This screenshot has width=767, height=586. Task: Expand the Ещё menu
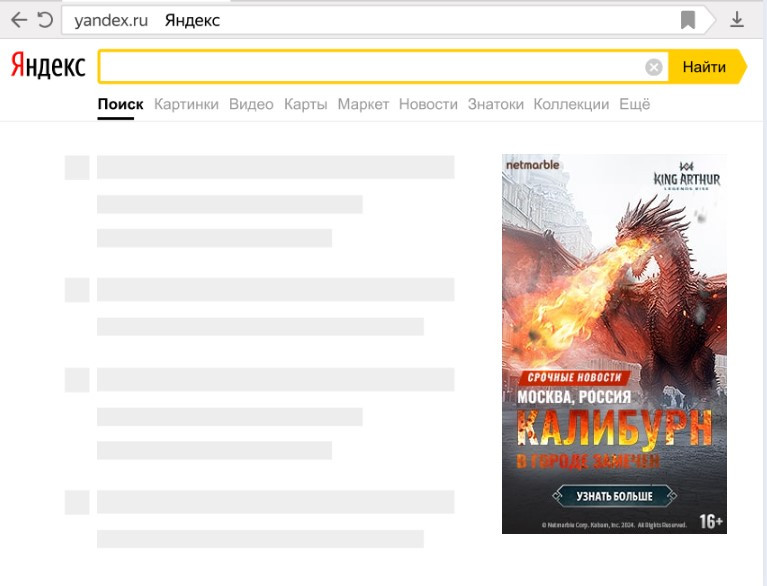click(x=634, y=104)
